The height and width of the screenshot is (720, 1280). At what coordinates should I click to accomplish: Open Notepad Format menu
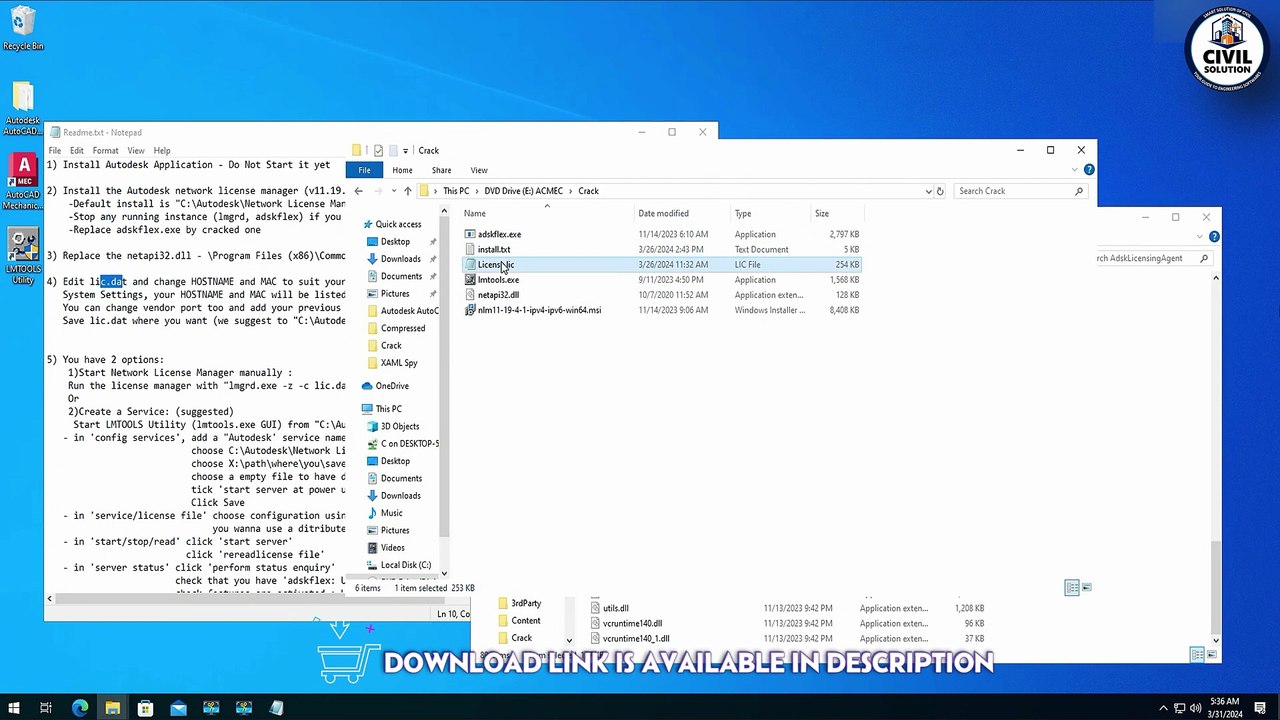click(105, 151)
